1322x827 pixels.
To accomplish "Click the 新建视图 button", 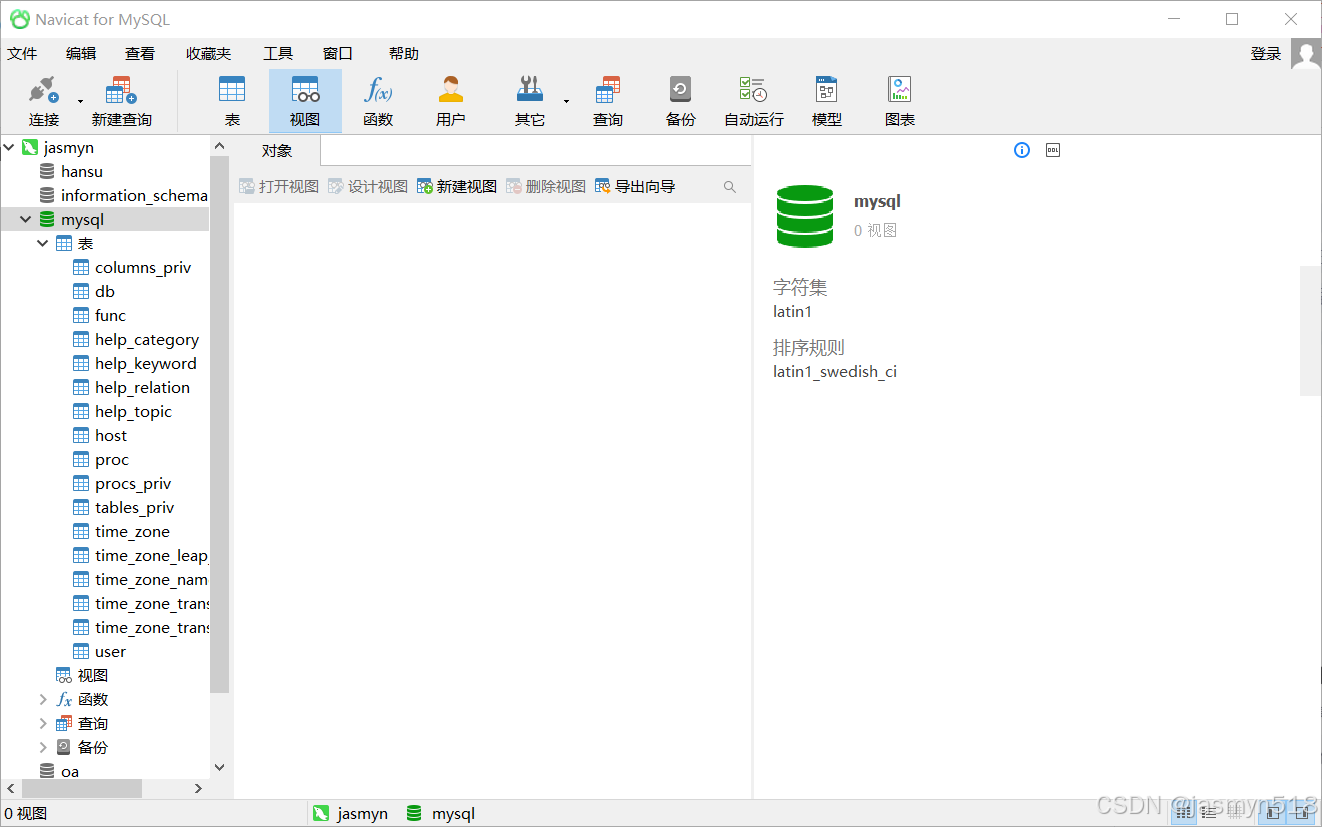I will (457, 187).
